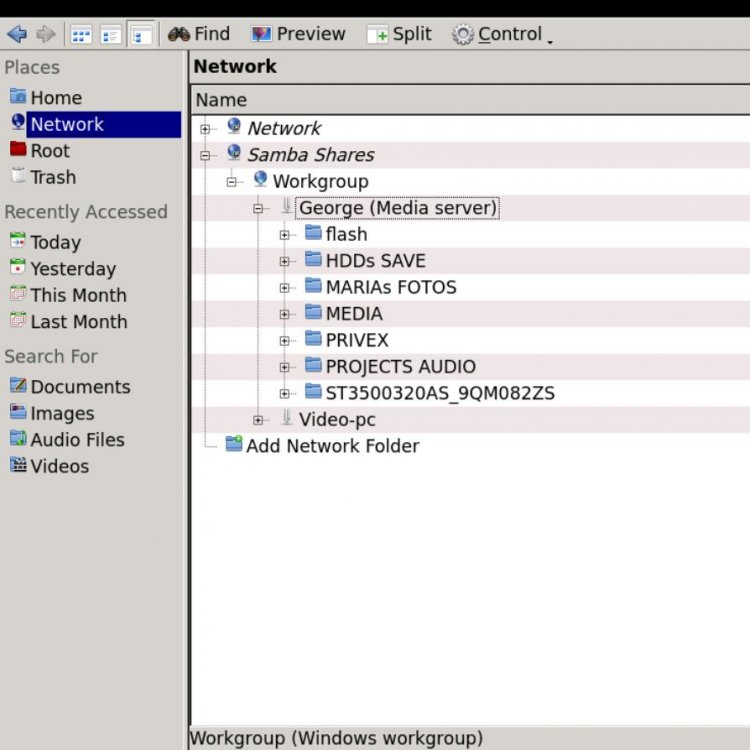The width and height of the screenshot is (750, 750).
Task: Collapse the Workgroup node
Action: [x=232, y=182]
